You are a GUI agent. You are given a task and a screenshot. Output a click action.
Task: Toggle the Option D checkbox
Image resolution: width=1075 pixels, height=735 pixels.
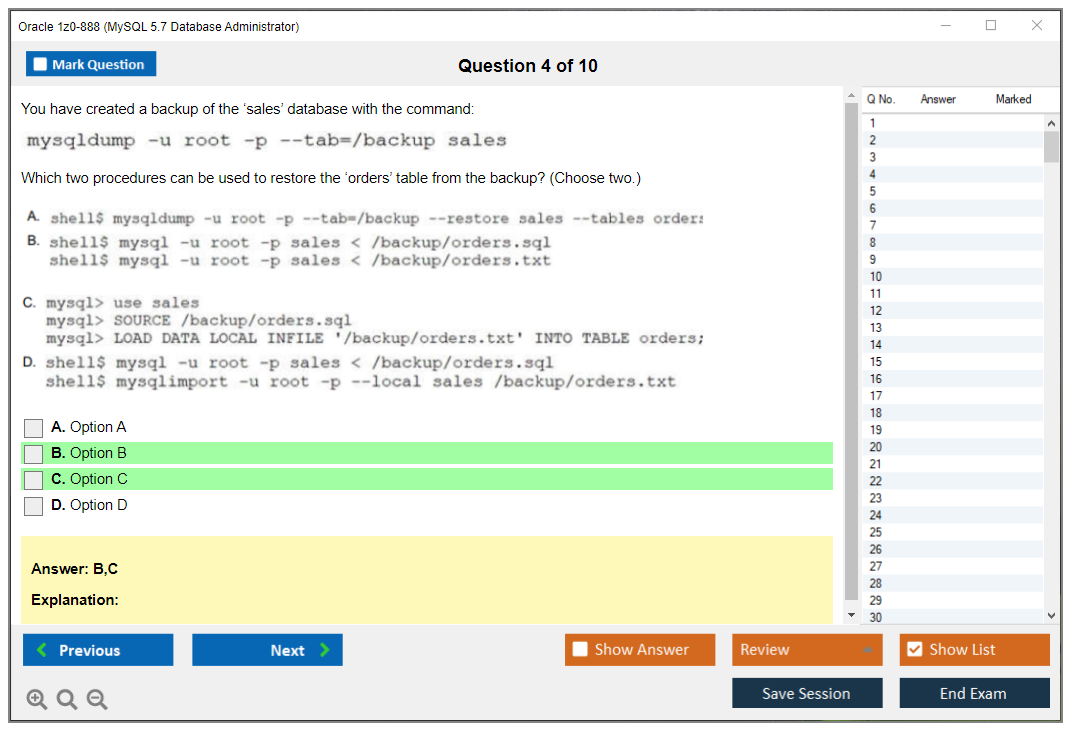coord(34,506)
